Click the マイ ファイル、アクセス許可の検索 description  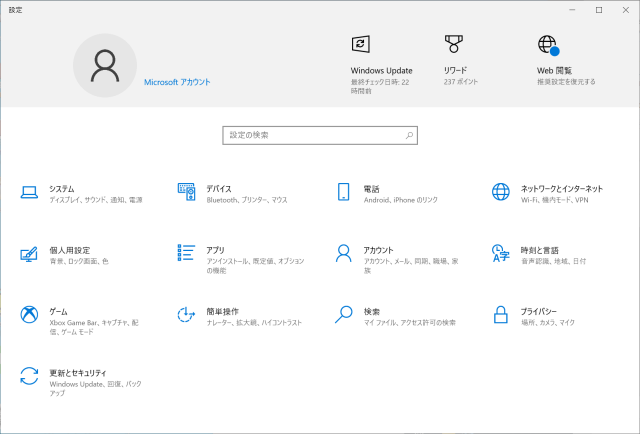point(410,323)
